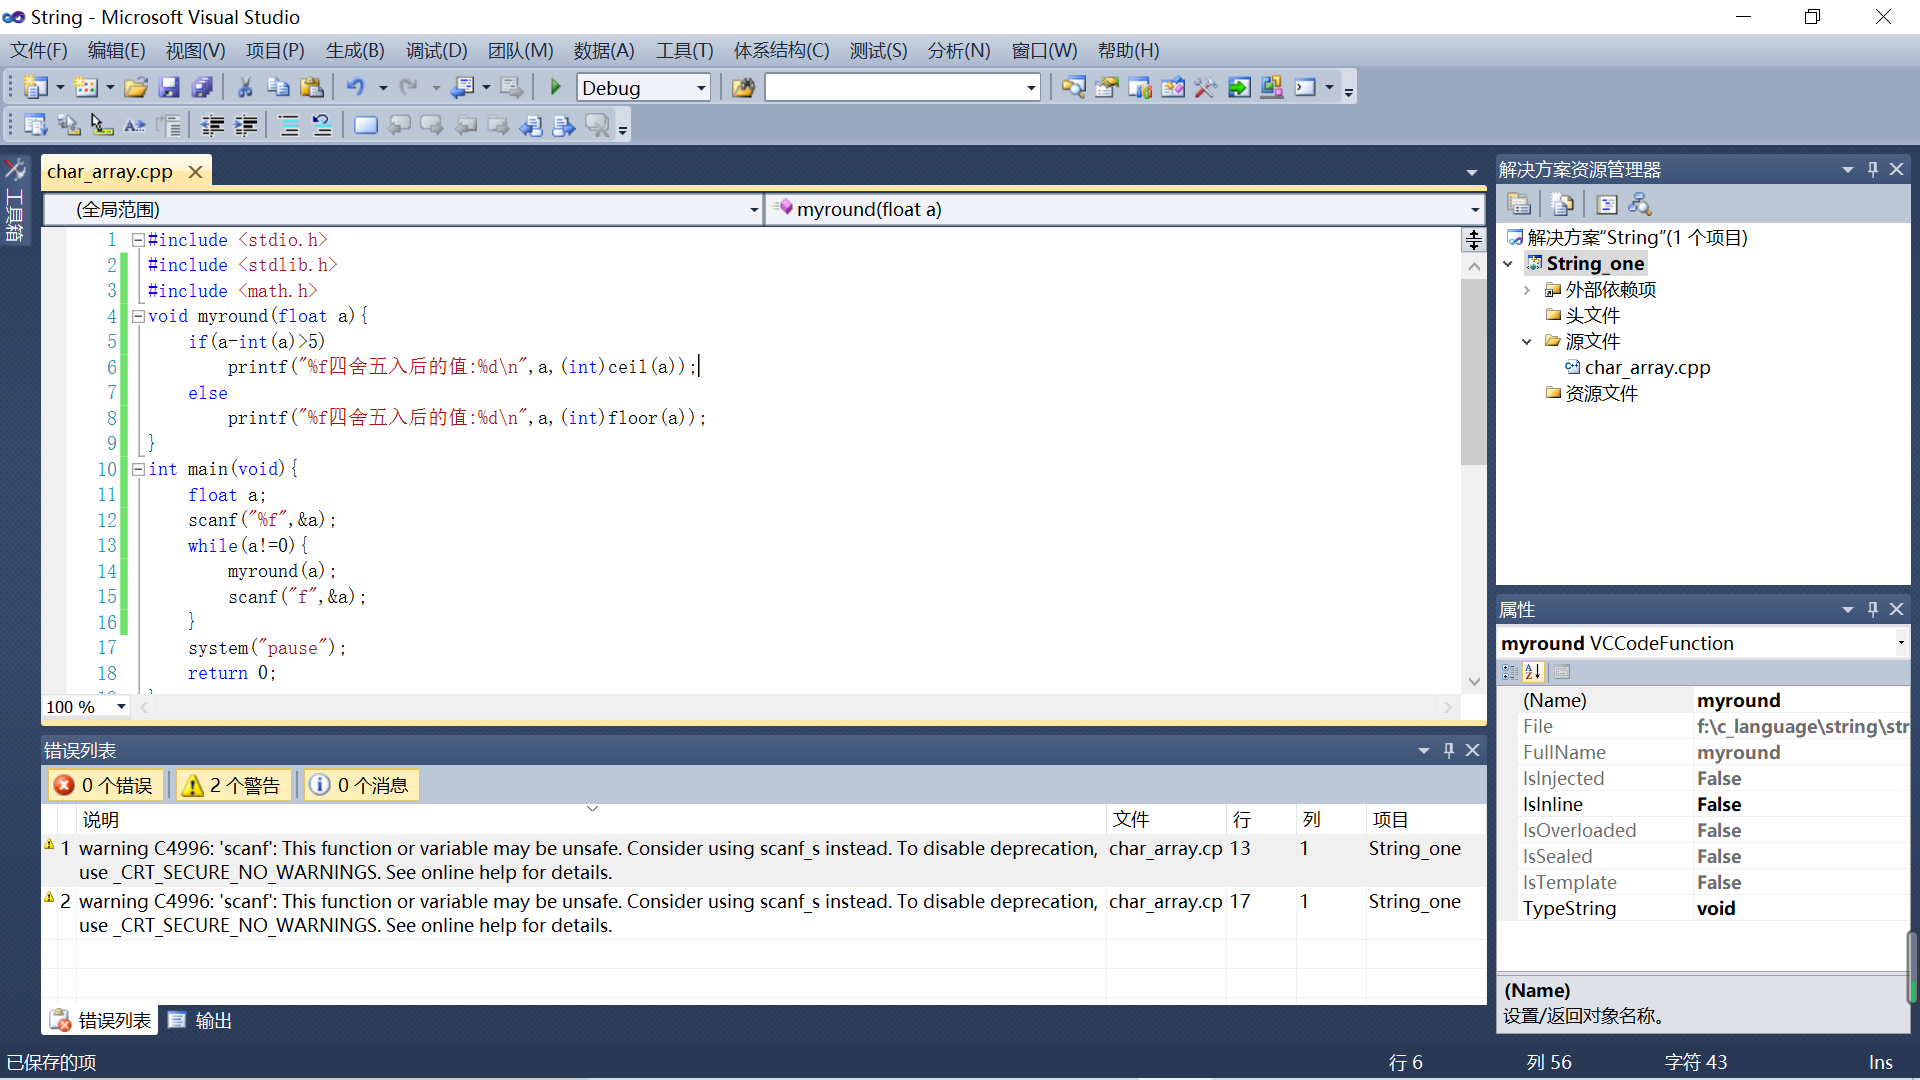Click the Toolbox hammer-and-wrench icon

[1206, 88]
